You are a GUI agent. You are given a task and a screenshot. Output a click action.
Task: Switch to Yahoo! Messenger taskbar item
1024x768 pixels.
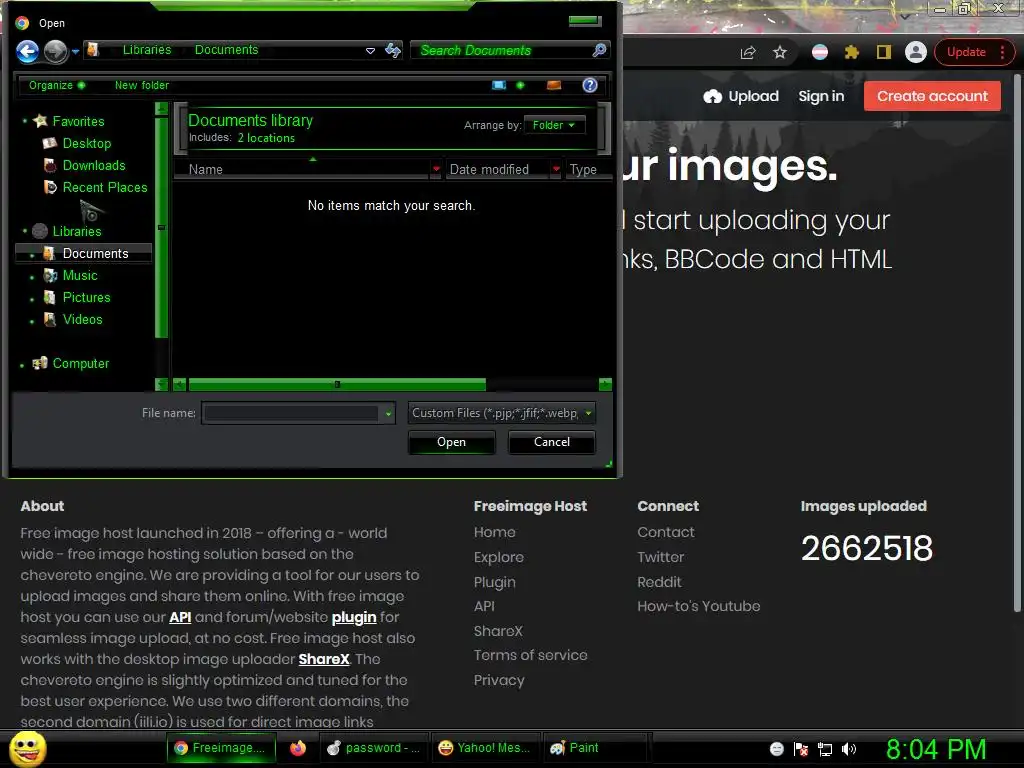tap(485, 748)
